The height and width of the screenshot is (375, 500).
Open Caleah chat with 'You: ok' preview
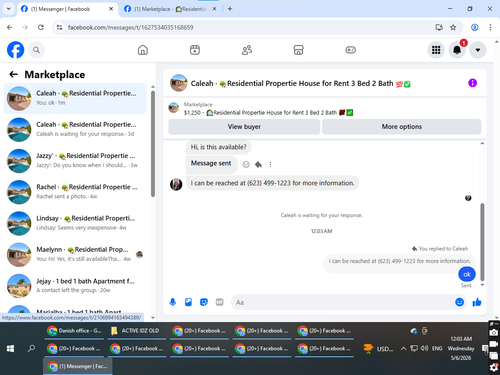(x=75, y=98)
